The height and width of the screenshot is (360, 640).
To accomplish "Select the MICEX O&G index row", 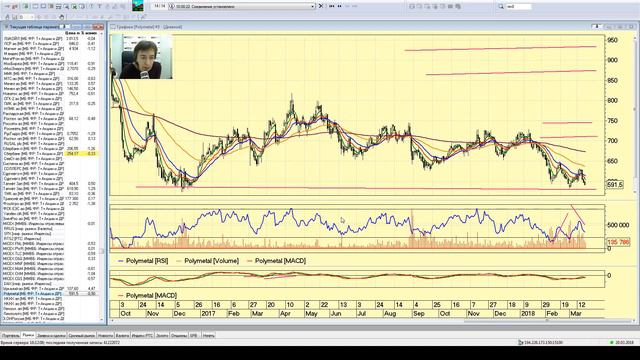I will pos(50,258).
